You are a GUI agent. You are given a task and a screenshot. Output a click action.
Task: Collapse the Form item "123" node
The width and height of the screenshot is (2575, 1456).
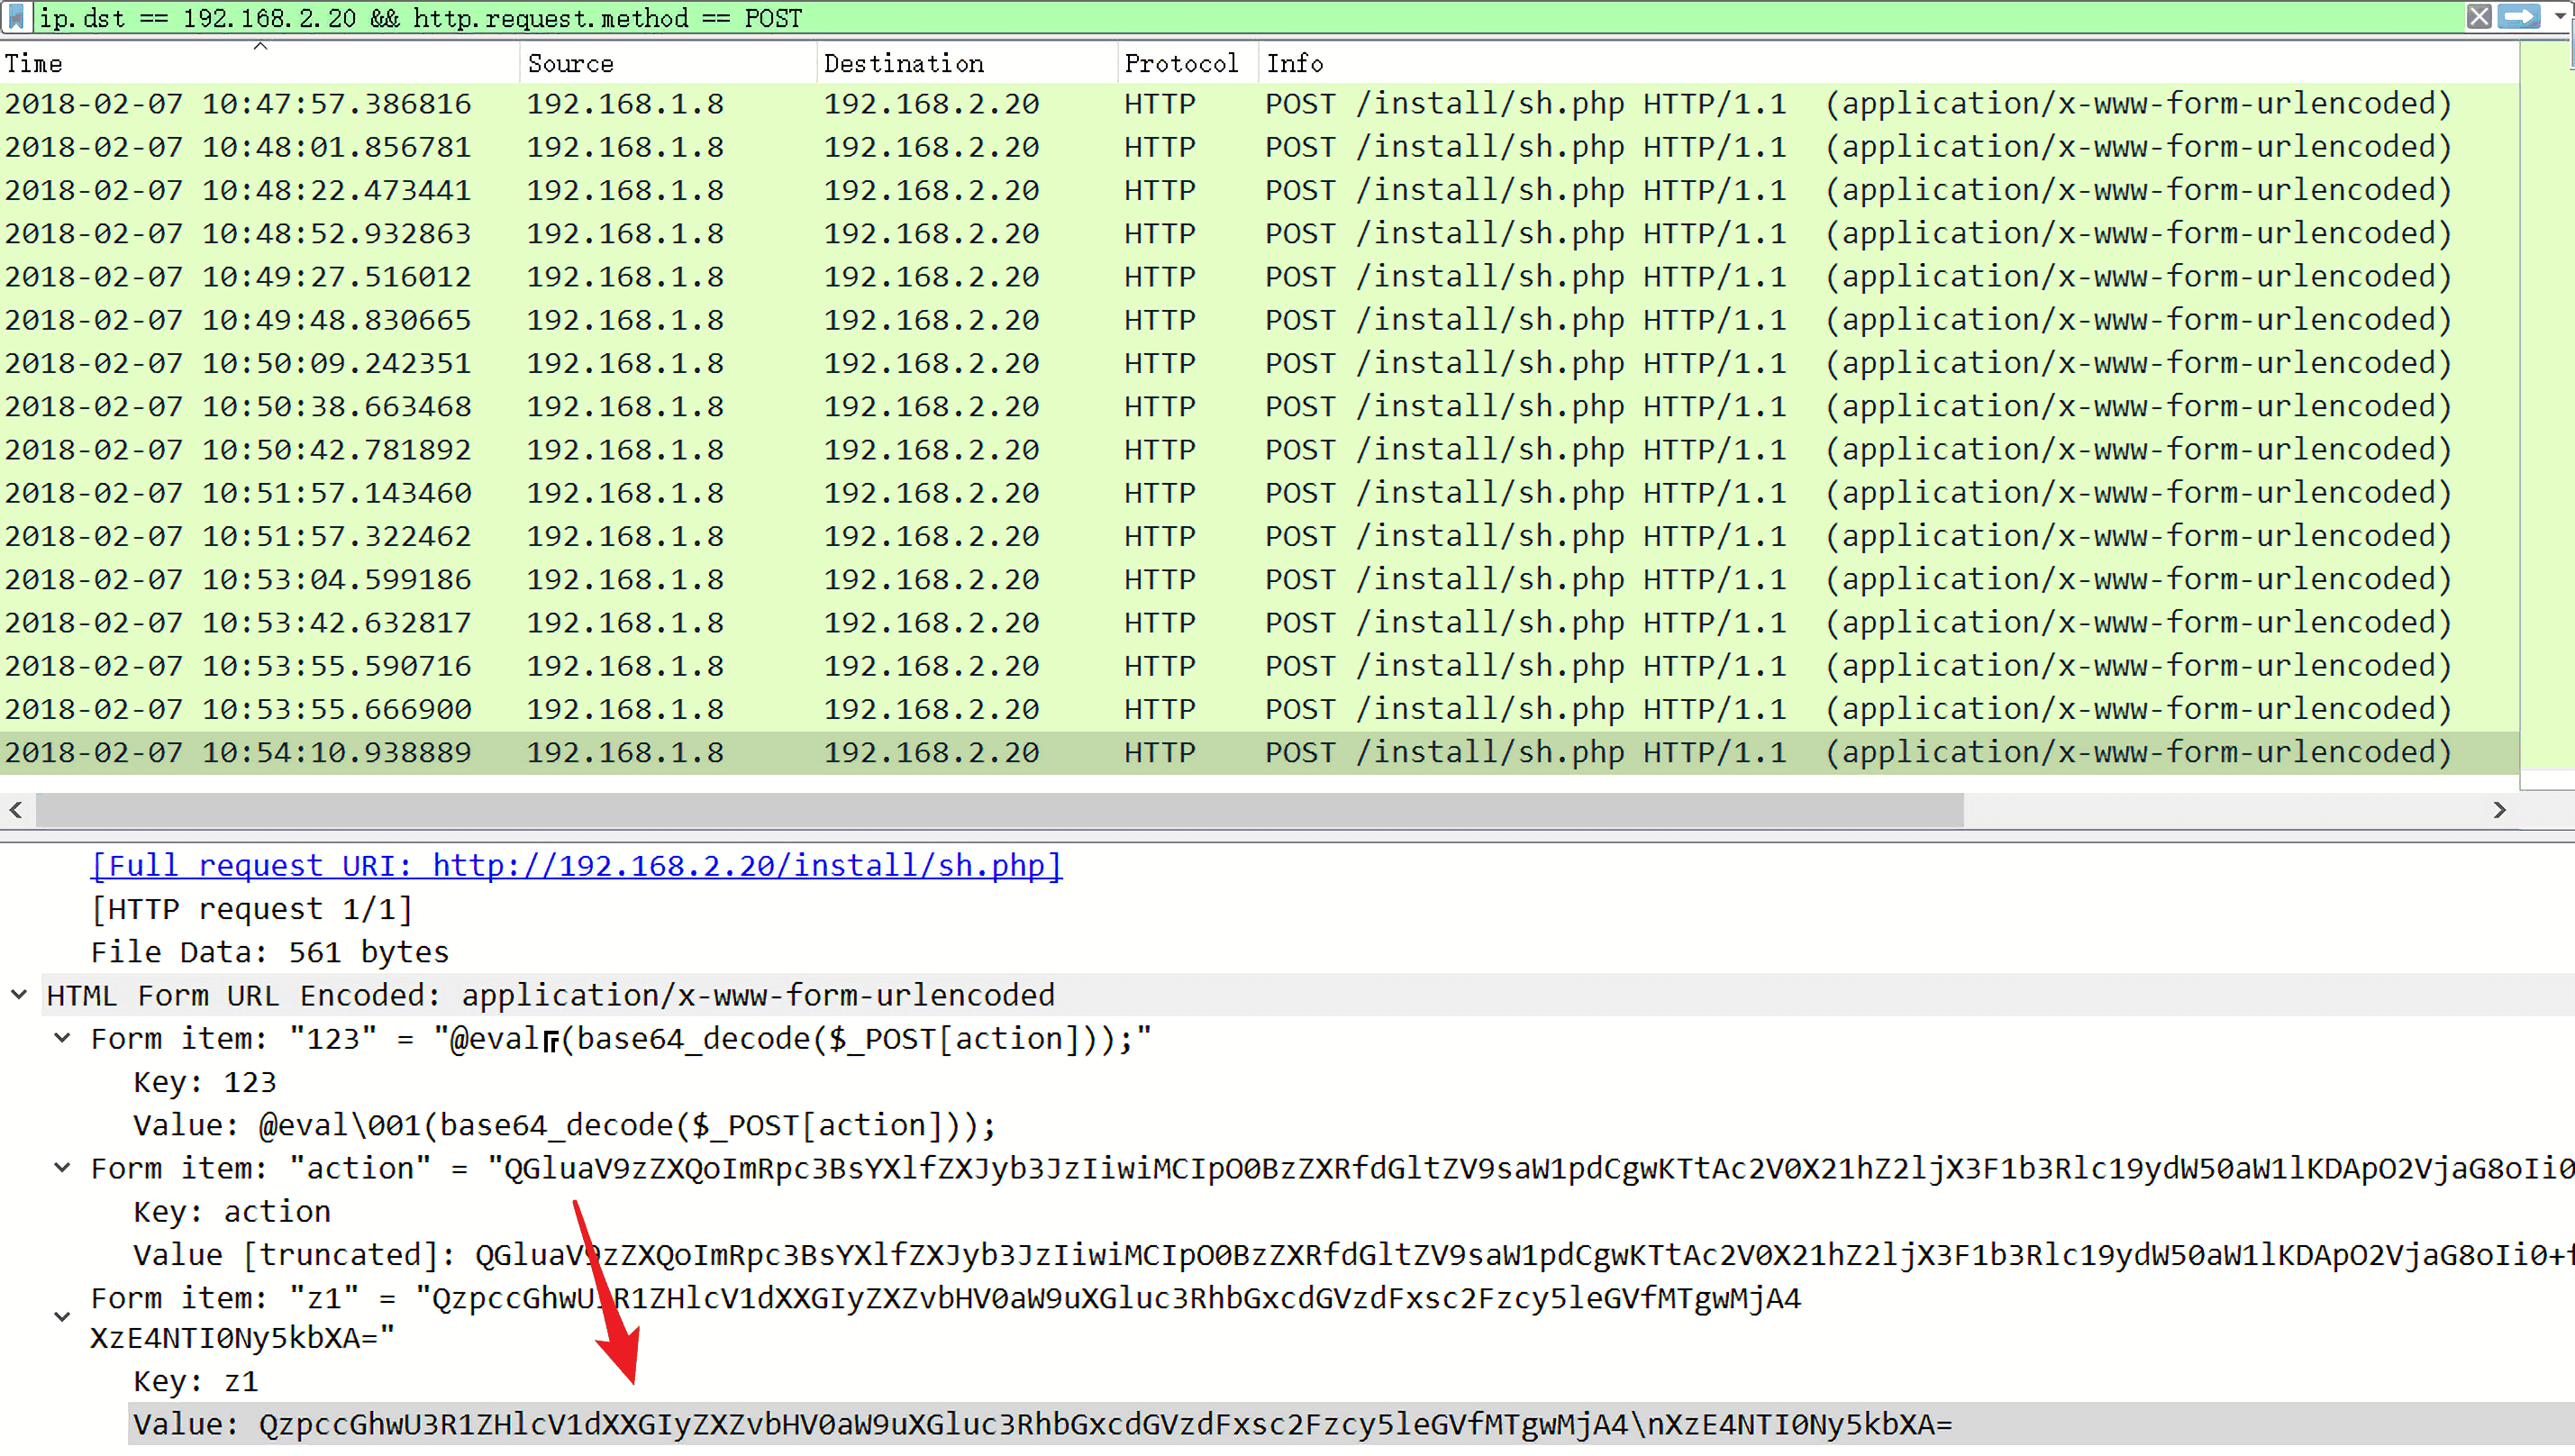coord(62,1039)
